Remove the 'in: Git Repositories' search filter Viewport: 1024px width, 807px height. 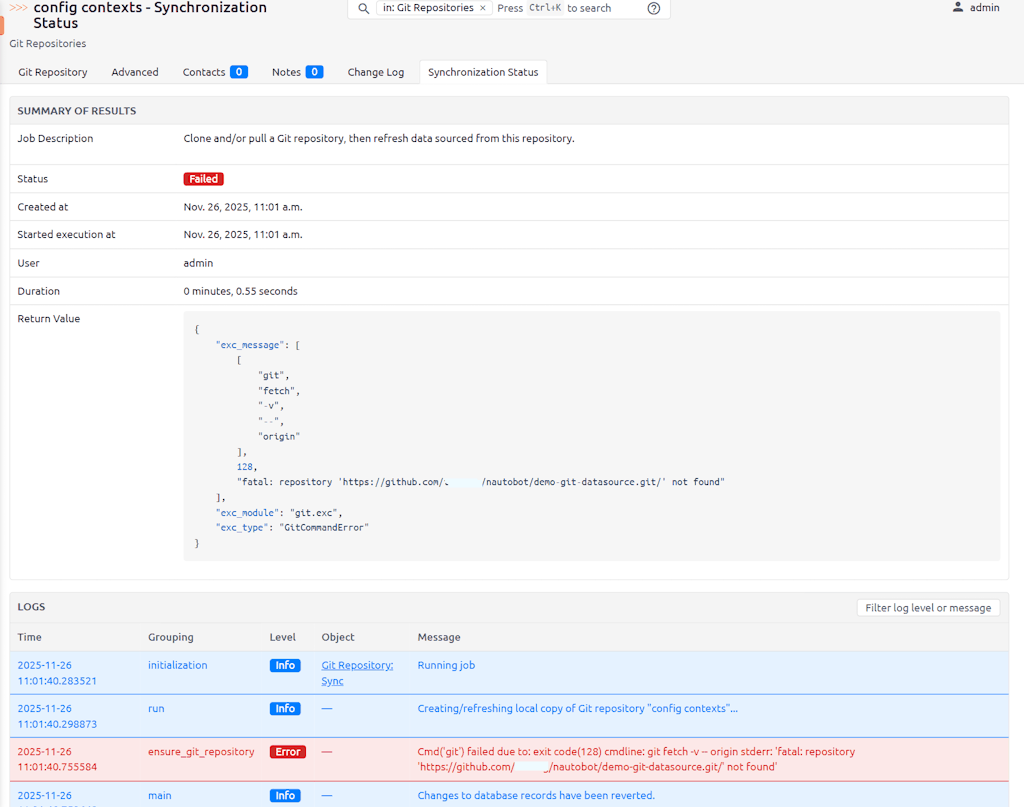point(483,8)
